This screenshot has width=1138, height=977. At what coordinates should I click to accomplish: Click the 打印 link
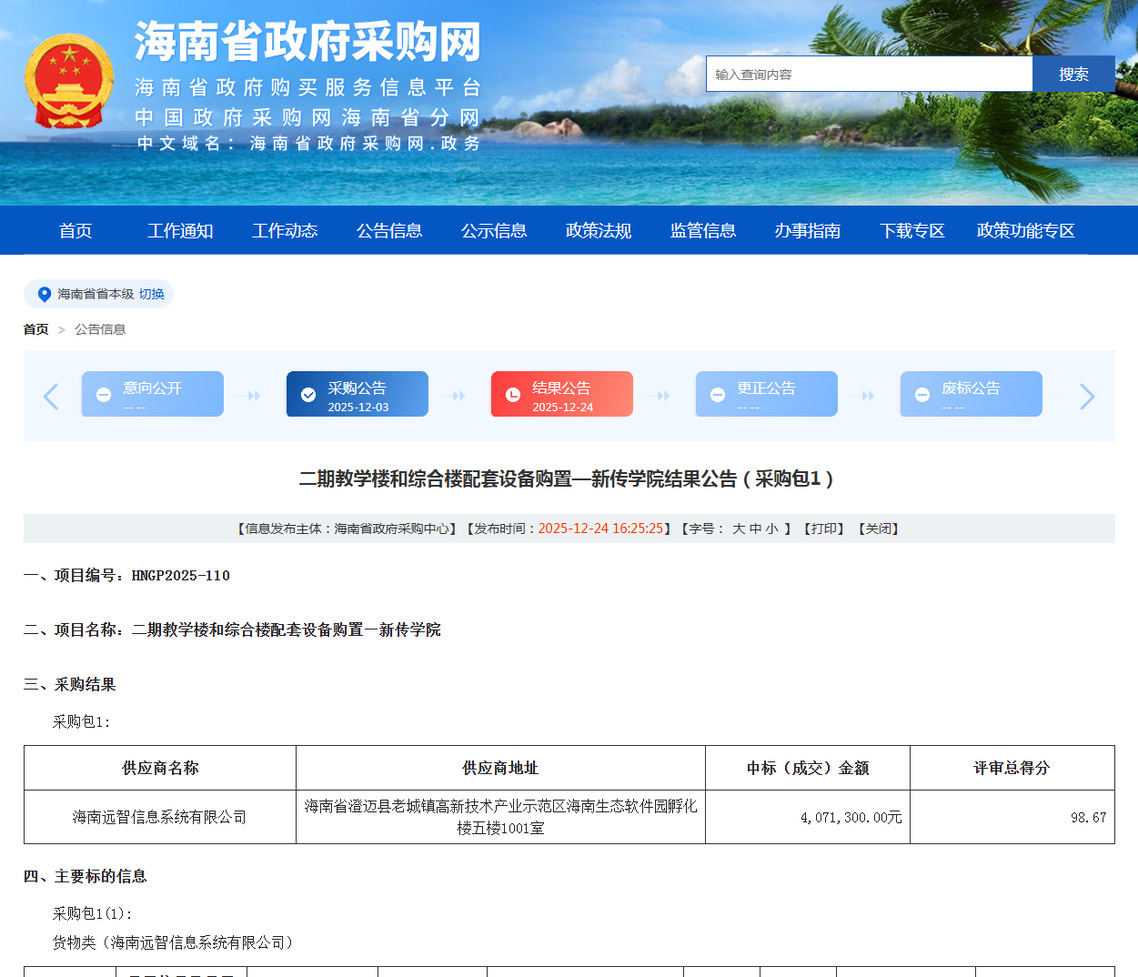pyautogui.click(x=825, y=529)
